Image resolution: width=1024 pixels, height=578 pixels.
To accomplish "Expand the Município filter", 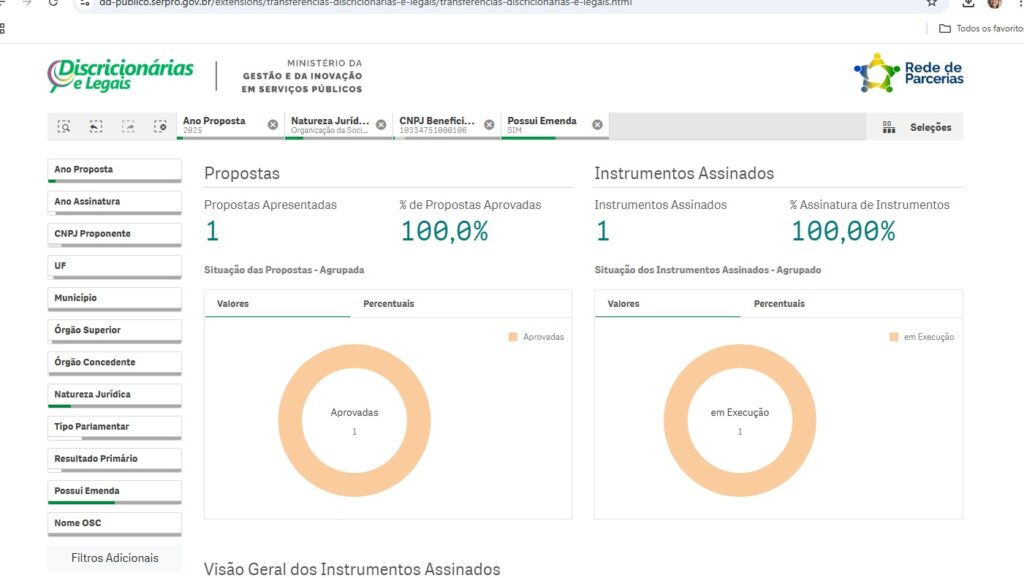I will tap(114, 298).
